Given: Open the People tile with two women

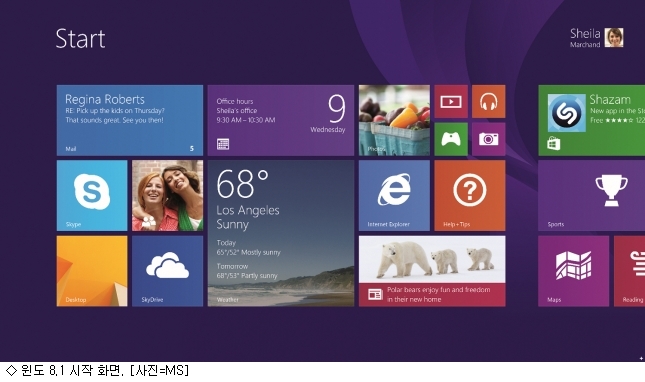Looking at the screenshot, I should 167,196.
